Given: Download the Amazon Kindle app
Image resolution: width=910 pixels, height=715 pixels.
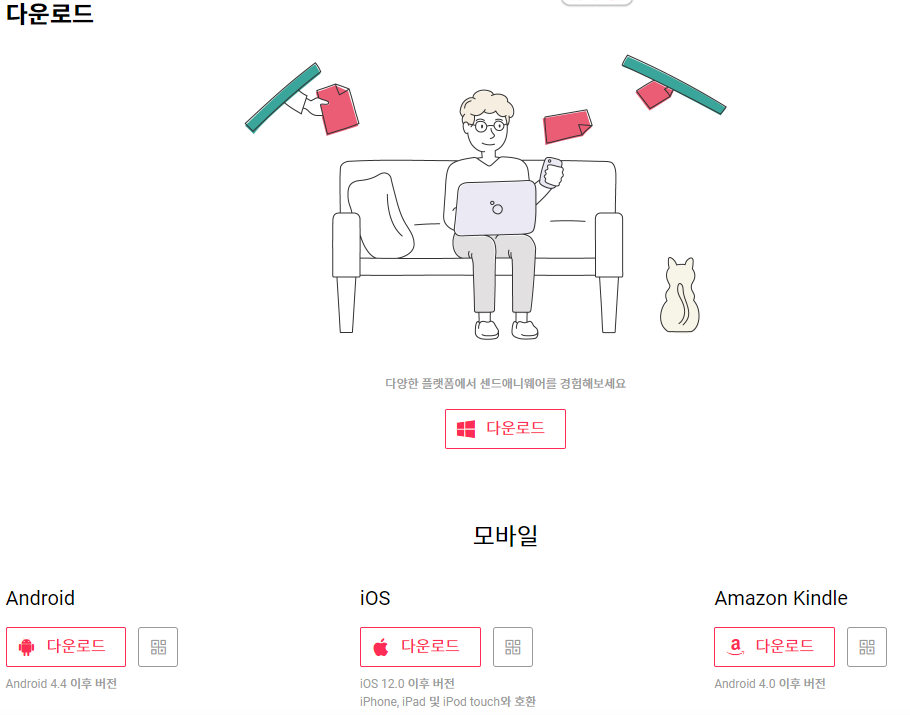Looking at the screenshot, I should coord(774,647).
